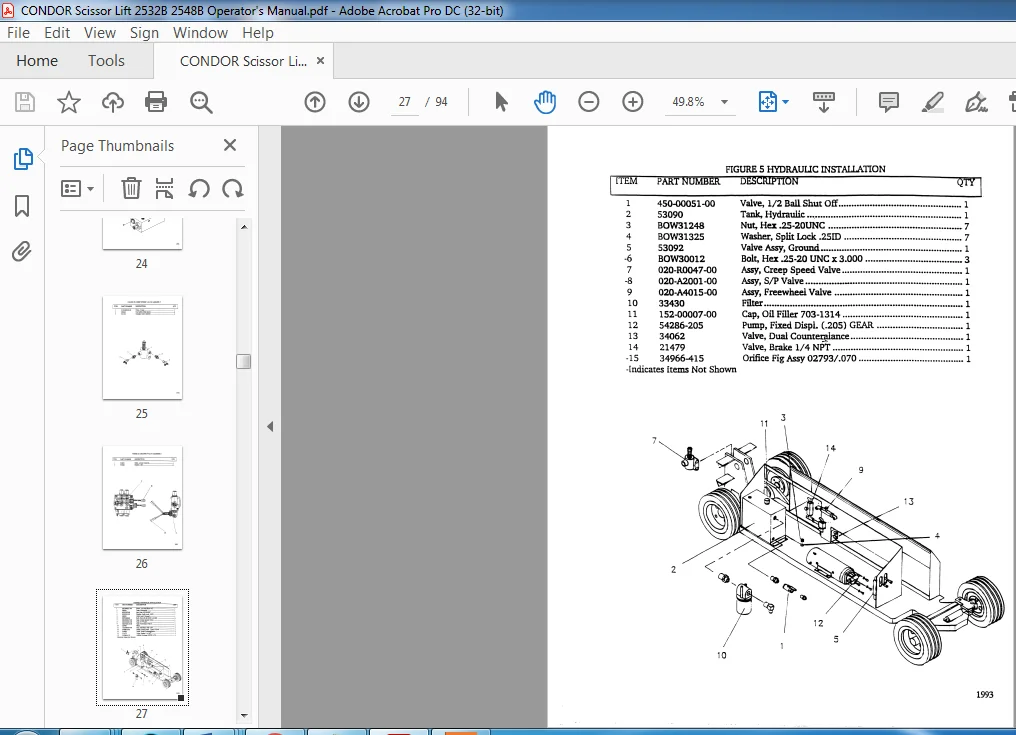Activate the Hand pan tool
Screen dimensions: 1016x735
(545, 102)
